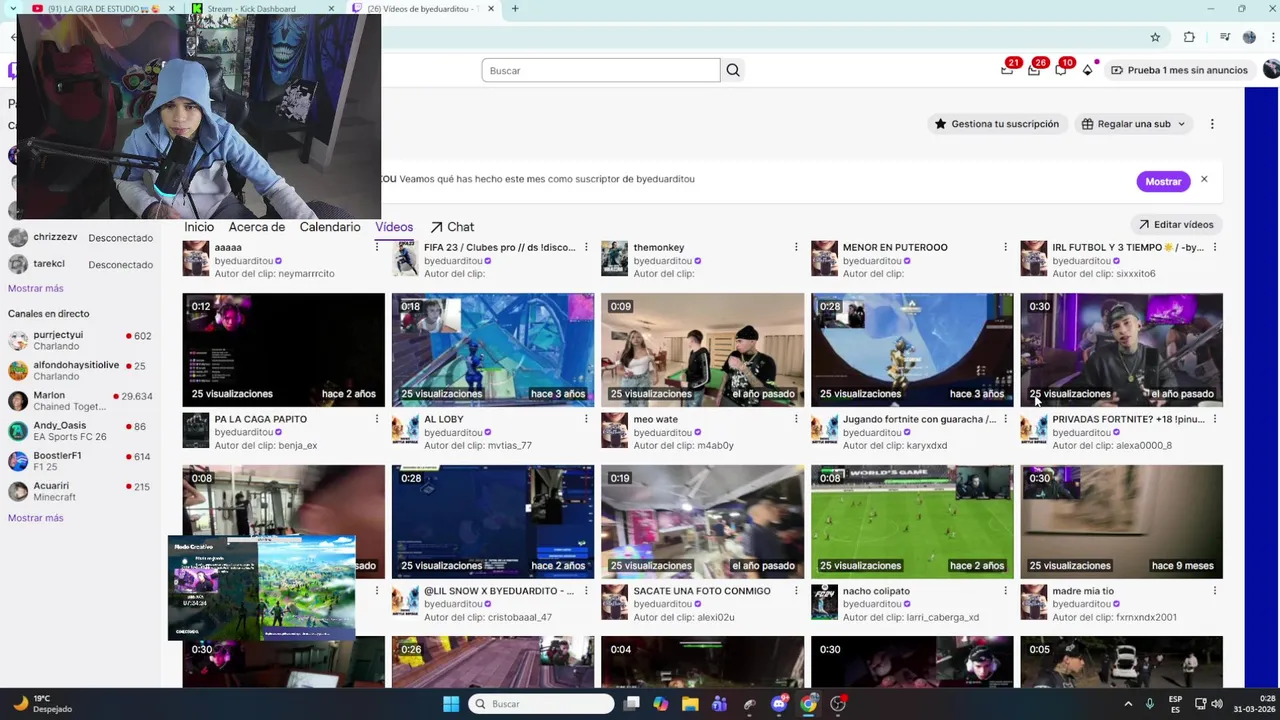Open the Prime loot crown icon with 21 badge
The width and height of the screenshot is (1280, 720).
(x=1008, y=69)
